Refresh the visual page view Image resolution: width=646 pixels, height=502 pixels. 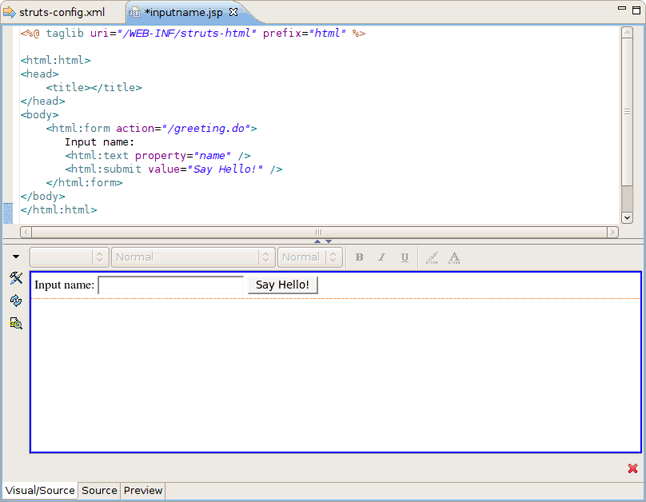pos(16,300)
